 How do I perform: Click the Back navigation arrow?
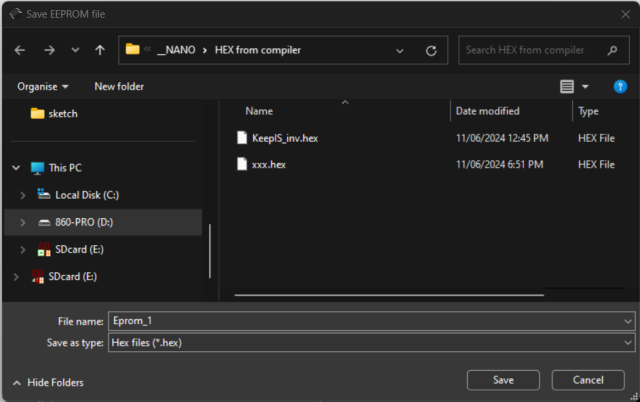pyautogui.click(x=20, y=50)
